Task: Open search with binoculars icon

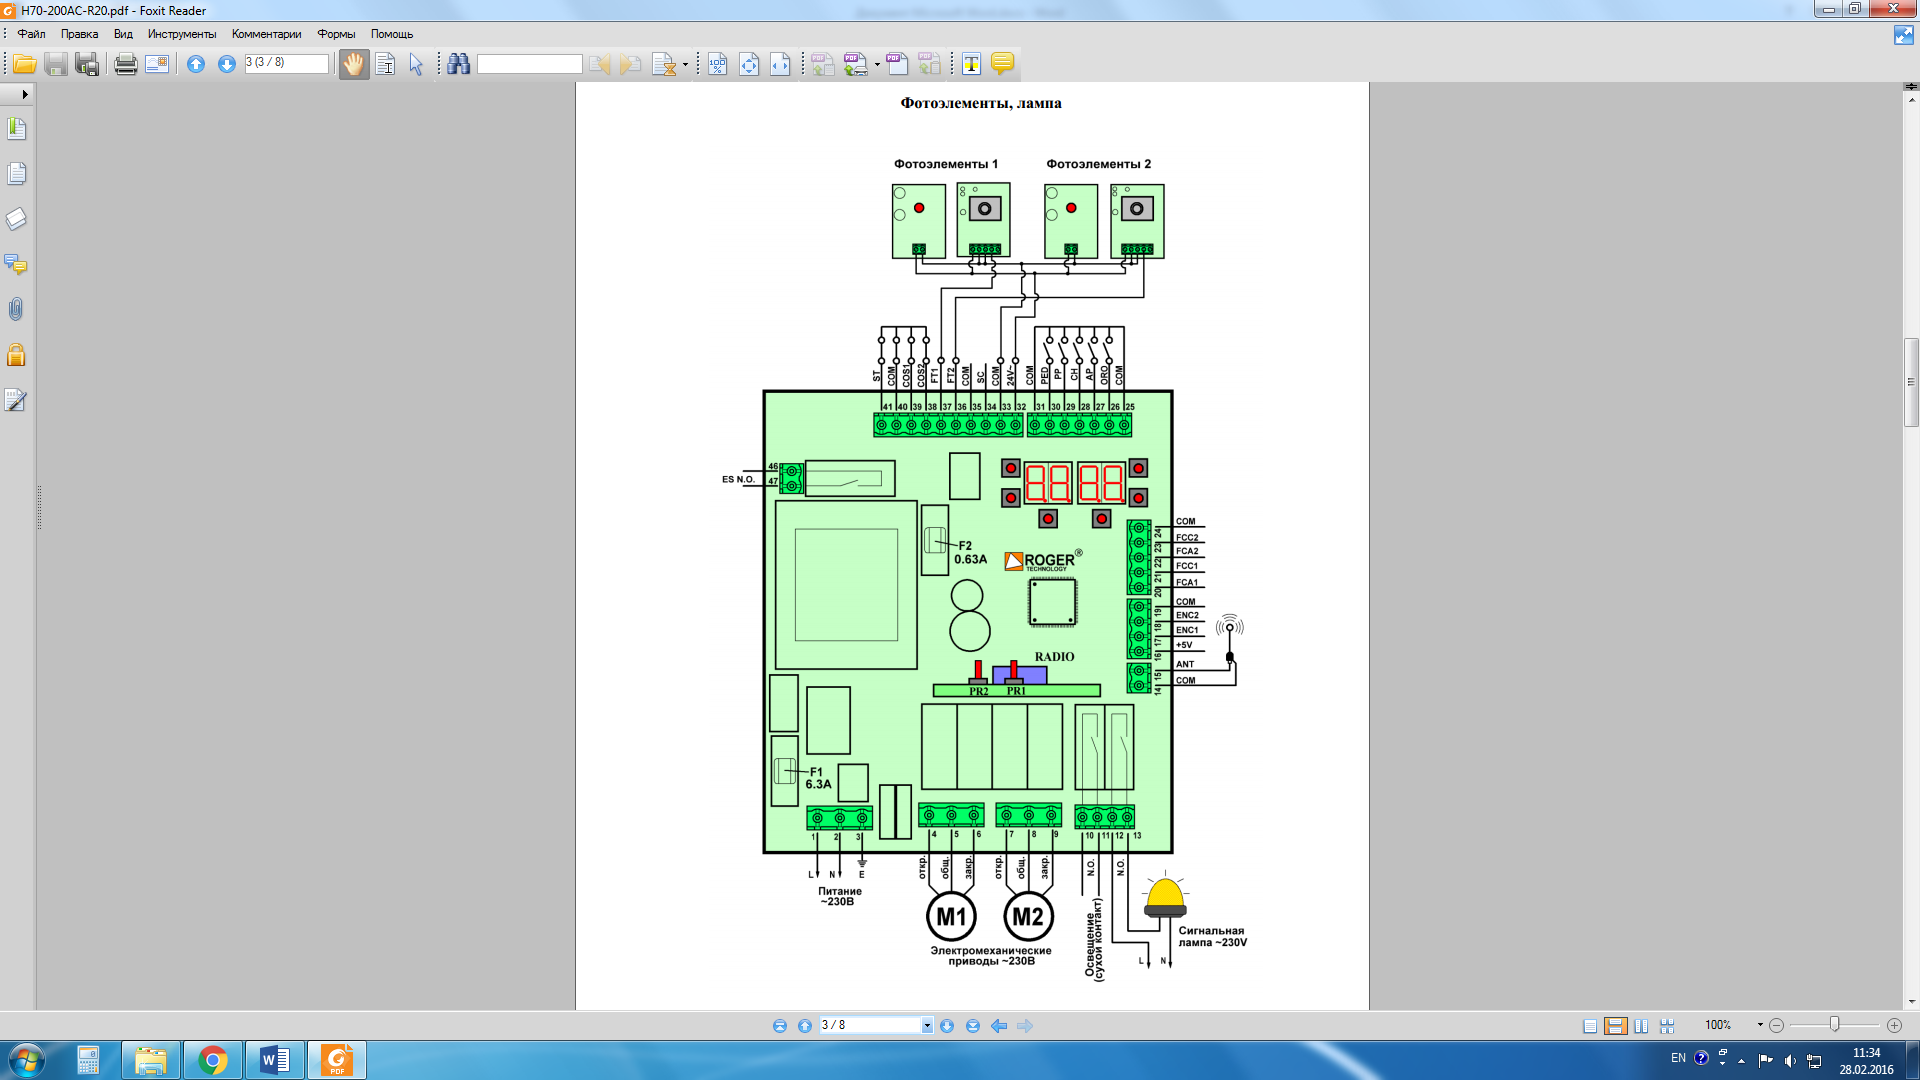Action: [x=459, y=65]
